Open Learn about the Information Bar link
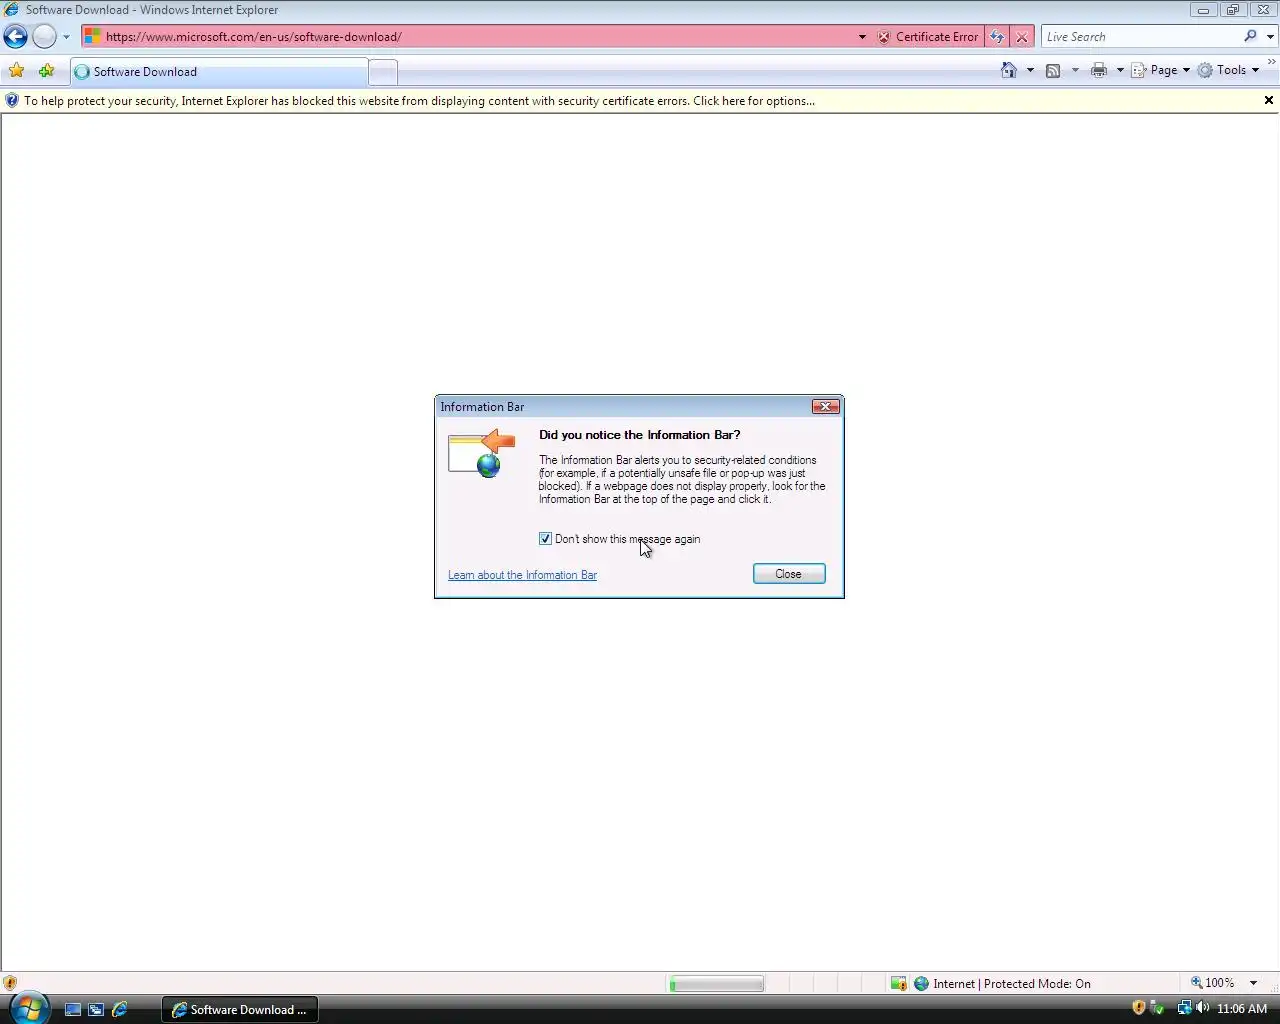1280x1024 pixels. 522,575
